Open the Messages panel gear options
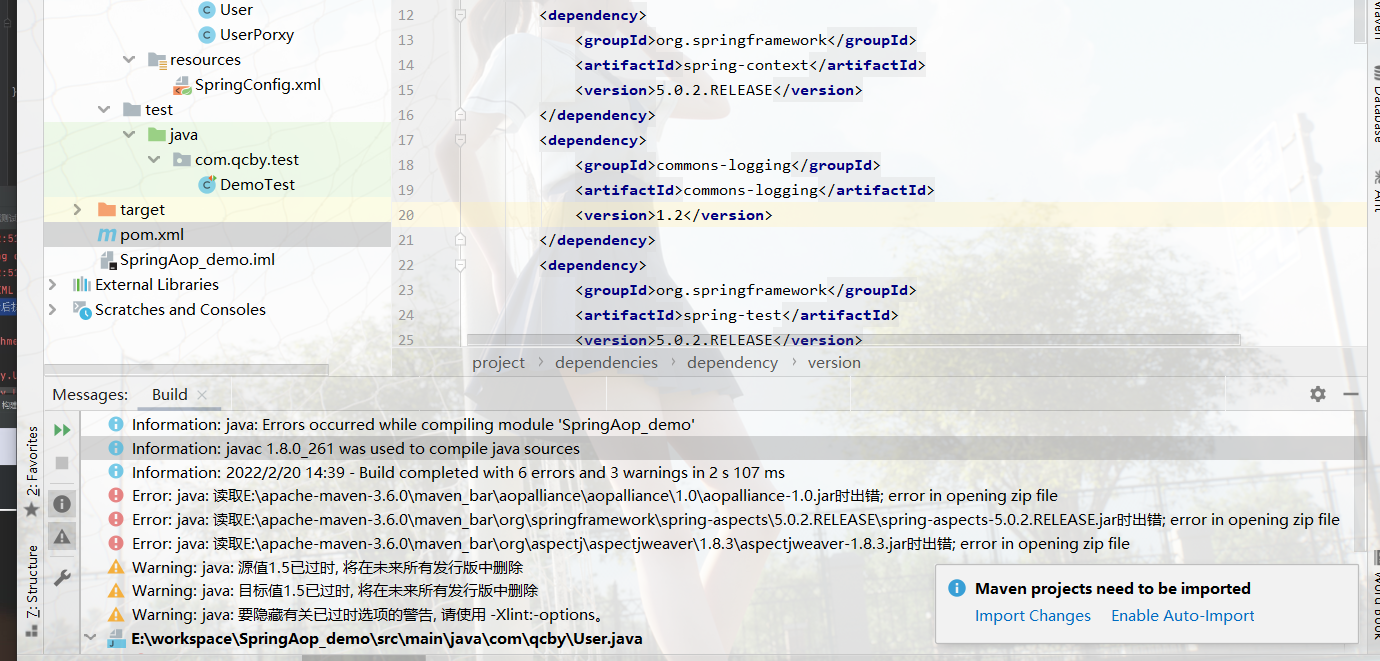This screenshot has height=661, width=1380. 1318,394
